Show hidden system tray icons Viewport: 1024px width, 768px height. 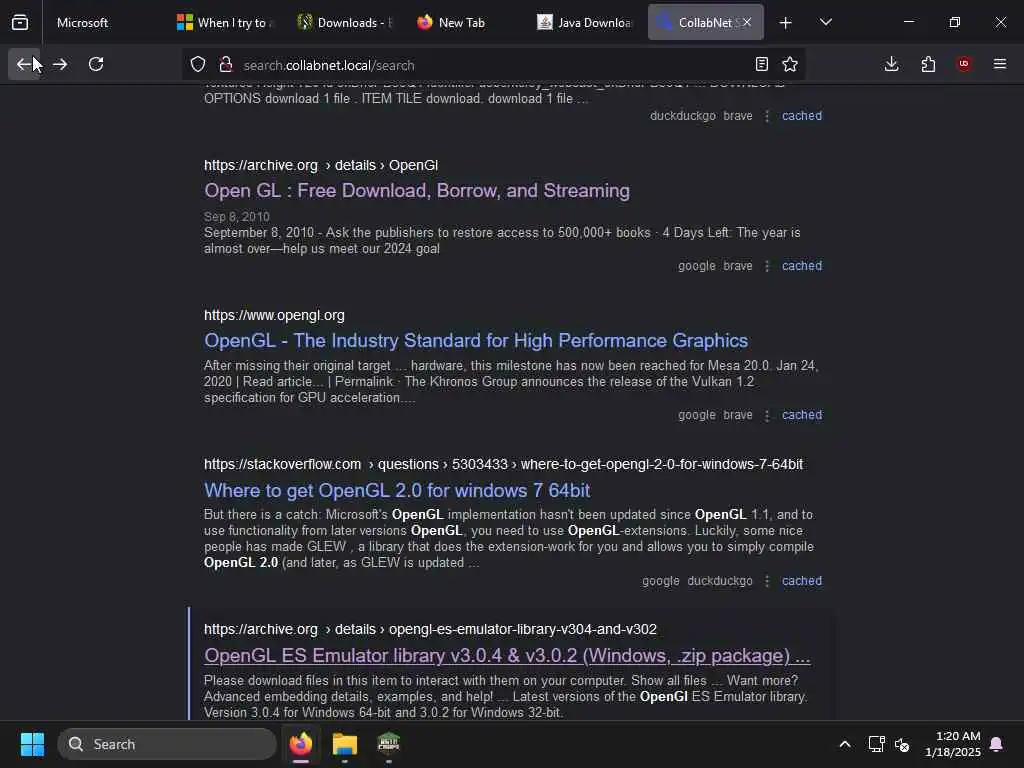(x=844, y=744)
